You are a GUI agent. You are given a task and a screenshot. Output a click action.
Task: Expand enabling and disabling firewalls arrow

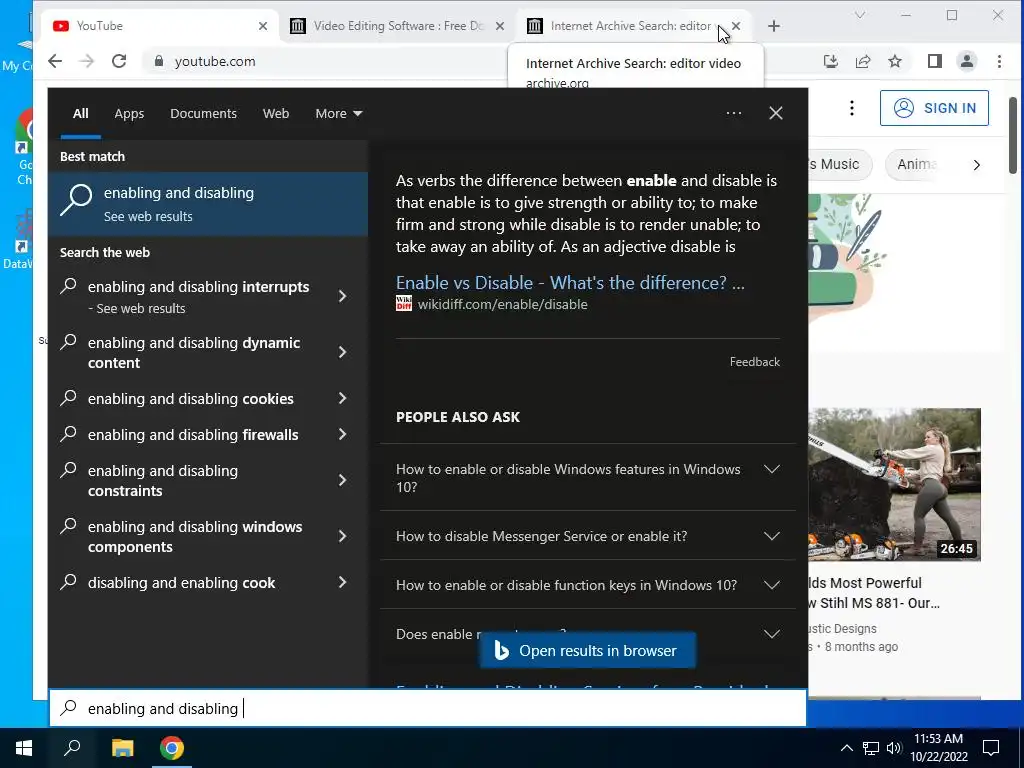click(x=342, y=434)
